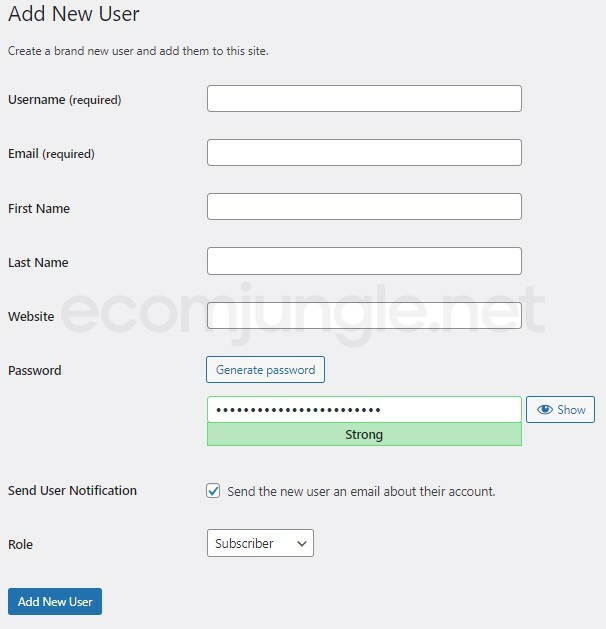Click the 'Email (required)' label
The height and width of the screenshot is (629, 606).
coord(51,154)
